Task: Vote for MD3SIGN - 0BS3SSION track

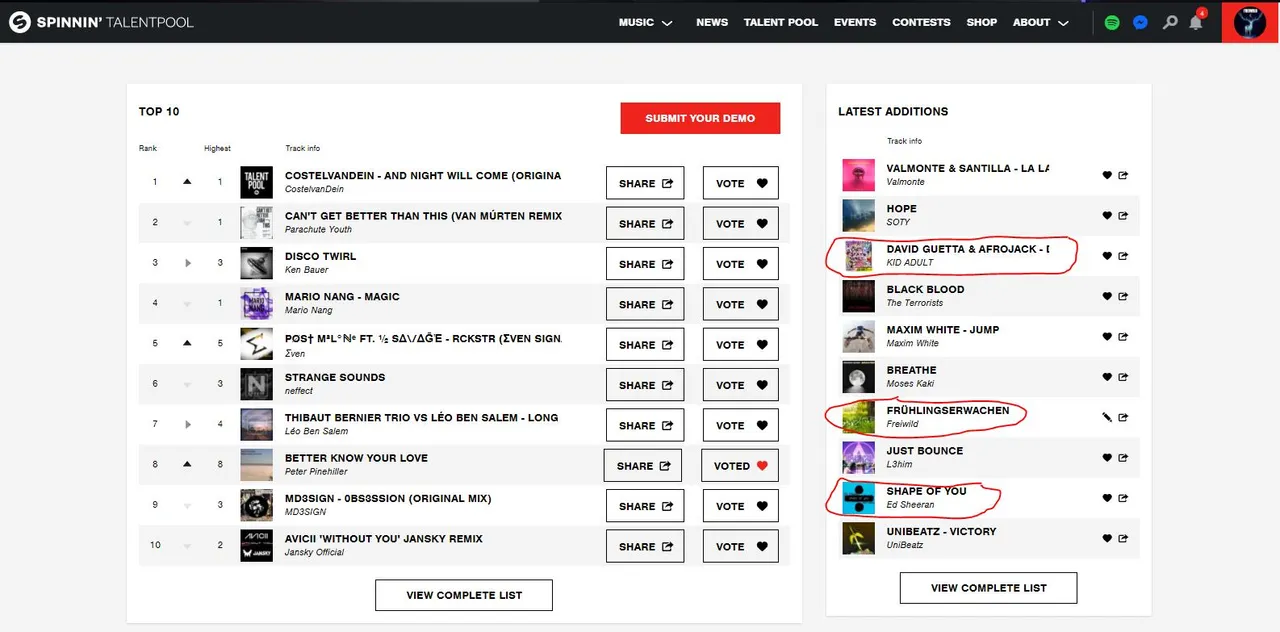Action: (x=740, y=506)
